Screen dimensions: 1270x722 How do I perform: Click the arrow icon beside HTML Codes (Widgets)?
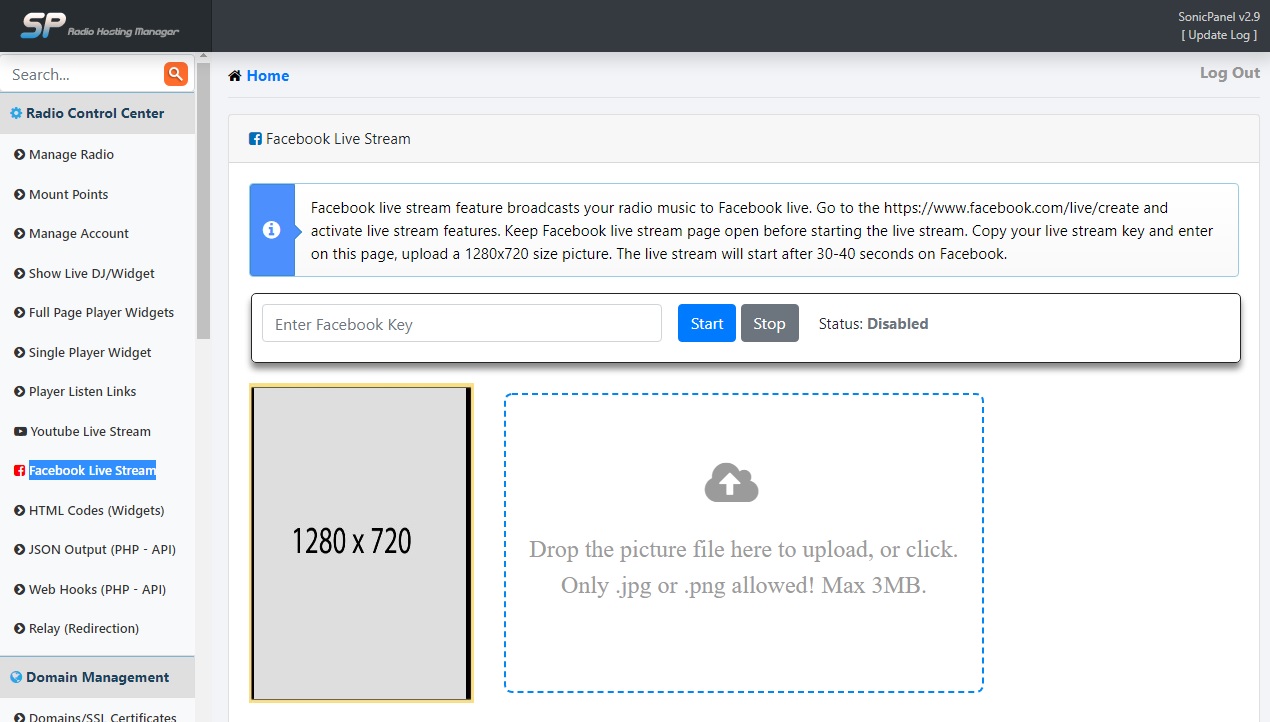point(19,511)
